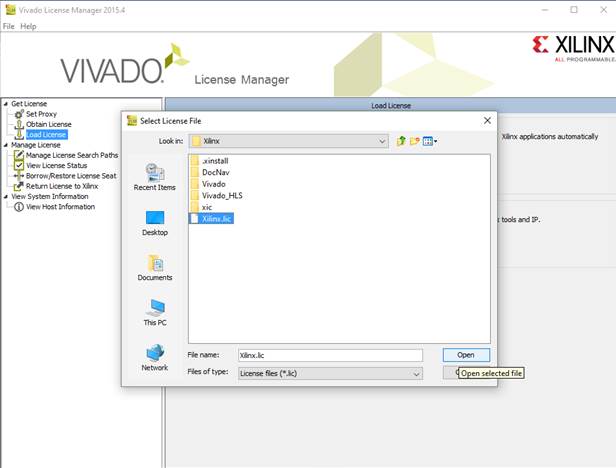Click the Load License panel header
This screenshot has width=616, height=468.
(x=390, y=105)
